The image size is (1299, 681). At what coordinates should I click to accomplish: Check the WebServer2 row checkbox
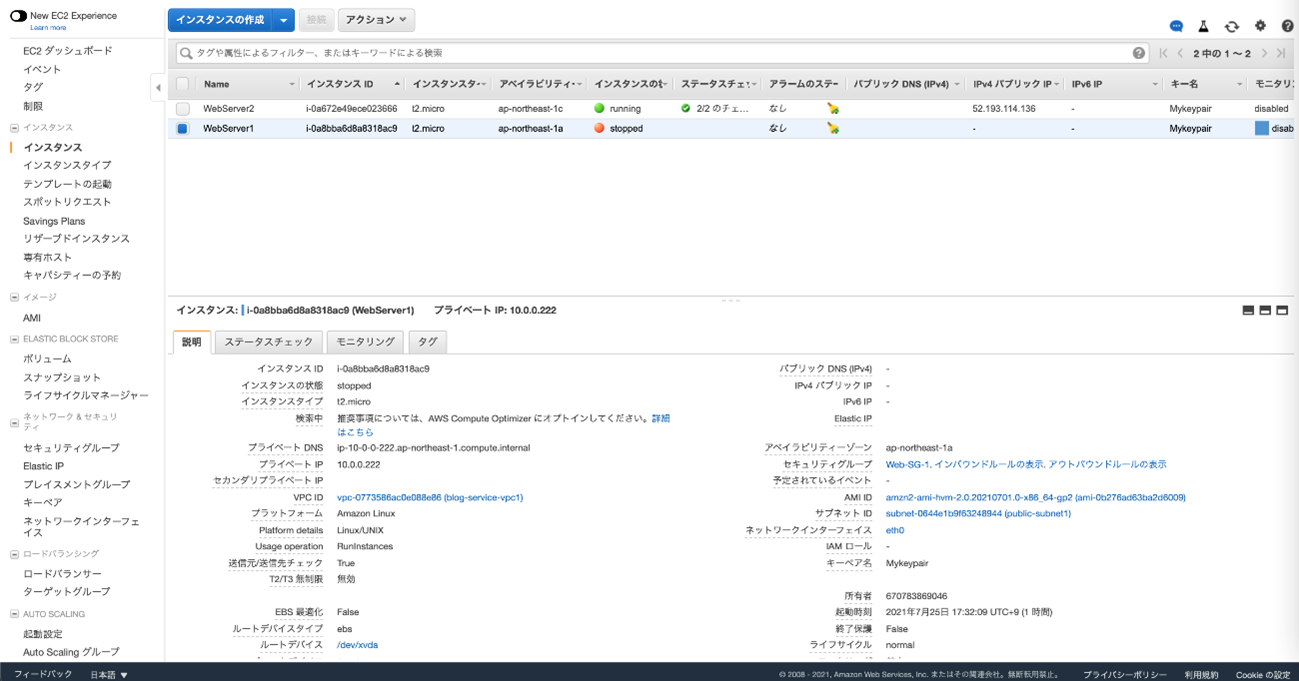click(182, 108)
